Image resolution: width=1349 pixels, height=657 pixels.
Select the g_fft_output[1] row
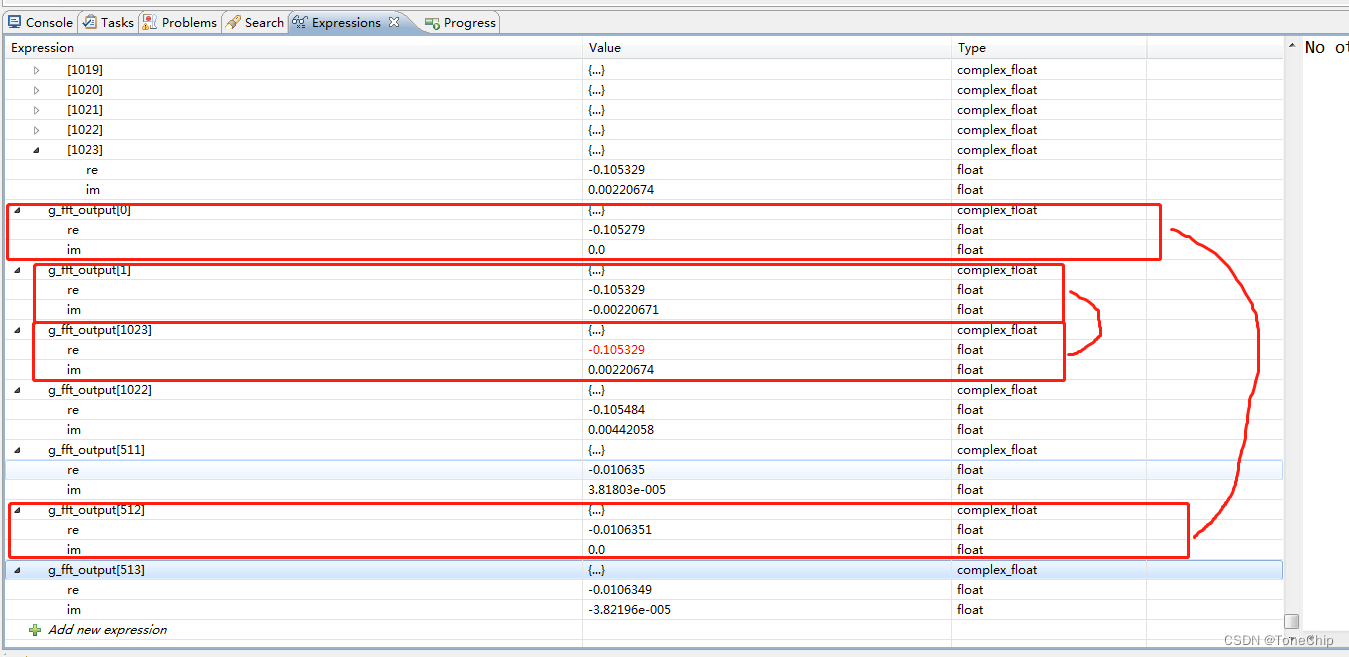coord(644,270)
